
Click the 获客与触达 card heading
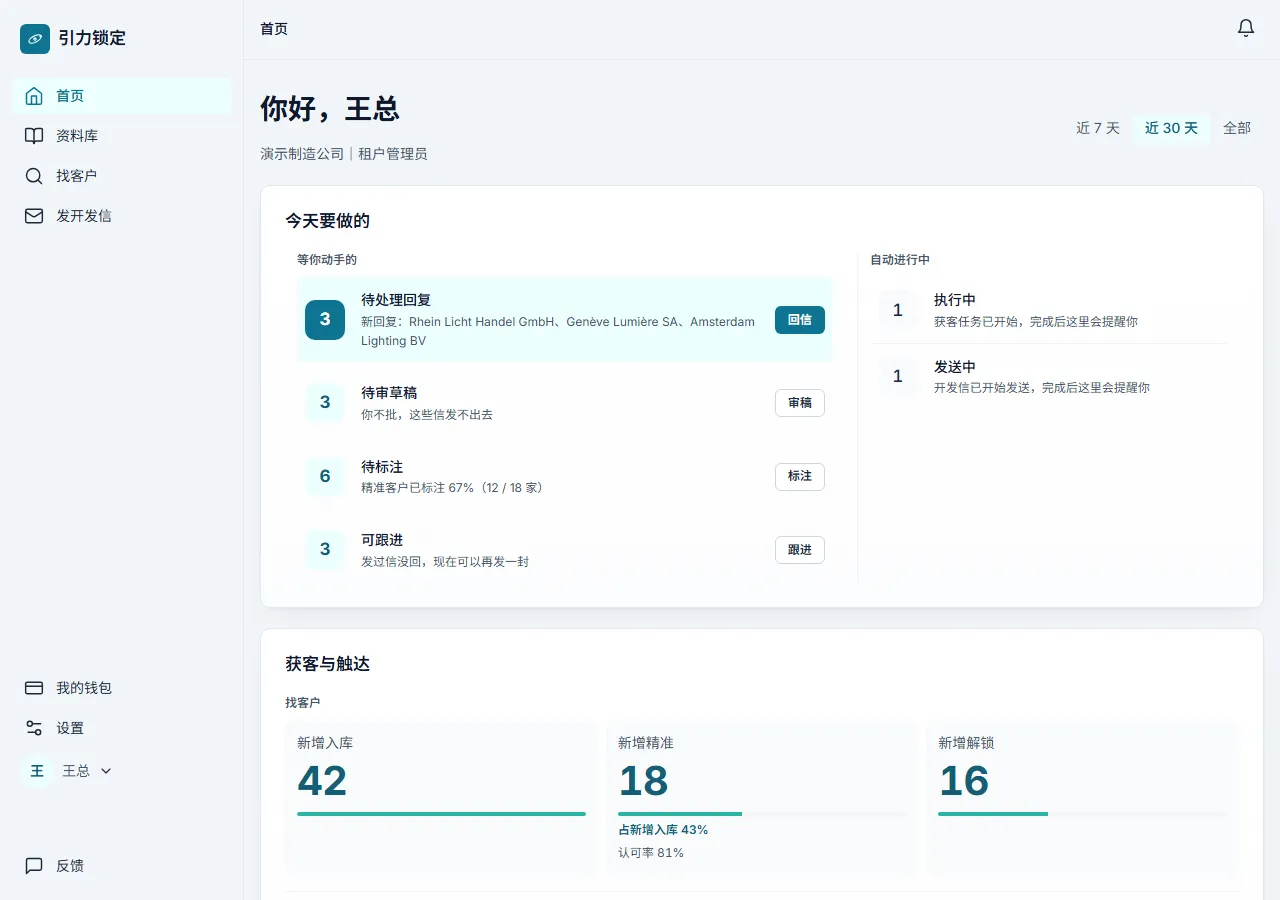coord(327,664)
